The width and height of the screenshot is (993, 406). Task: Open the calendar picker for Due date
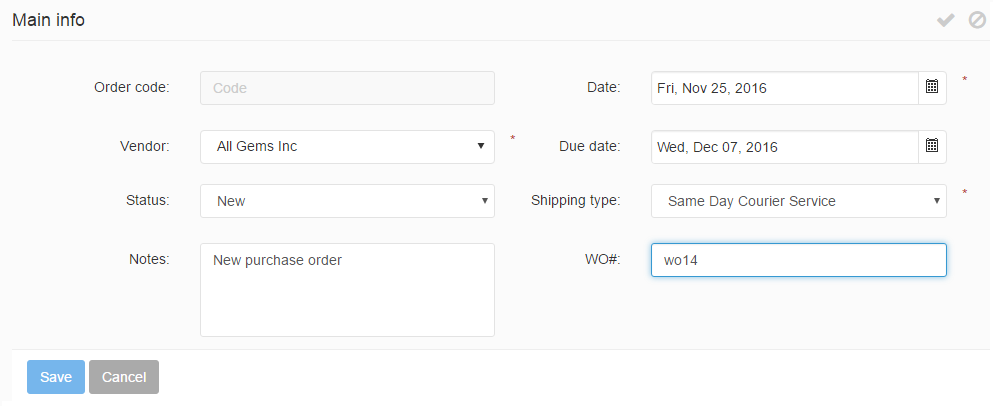click(x=932, y=146)
